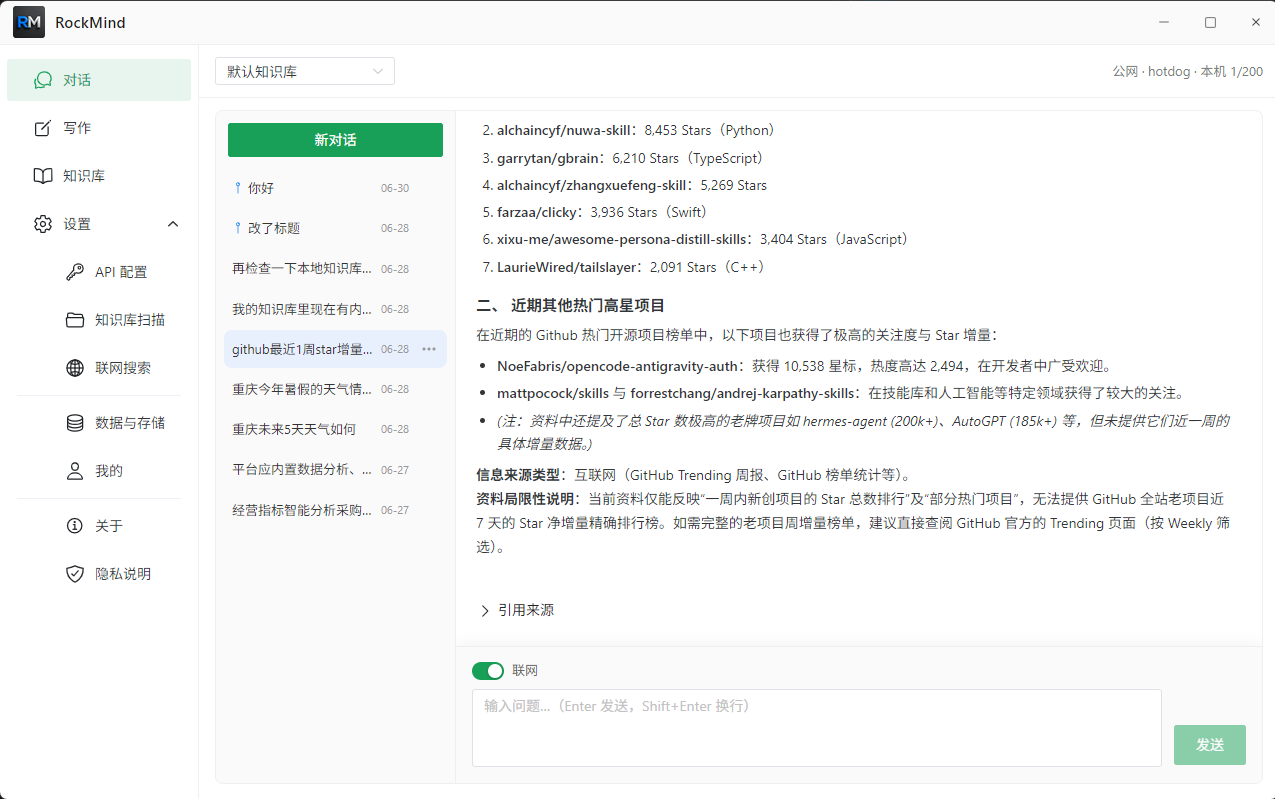This screenshot has height=799, width=1275.
Task: Click the alchaincyf/zhangxuefeng-skill list entry
Action: click(x=624, y=185)
